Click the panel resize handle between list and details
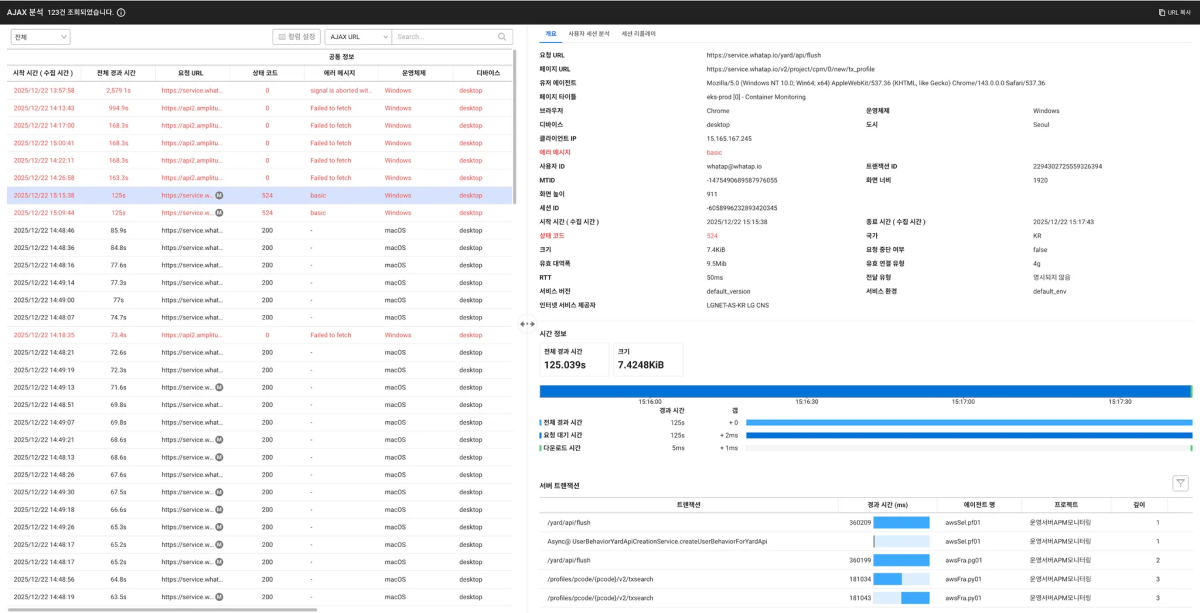1200x613 pixels. tap(526, 324)
